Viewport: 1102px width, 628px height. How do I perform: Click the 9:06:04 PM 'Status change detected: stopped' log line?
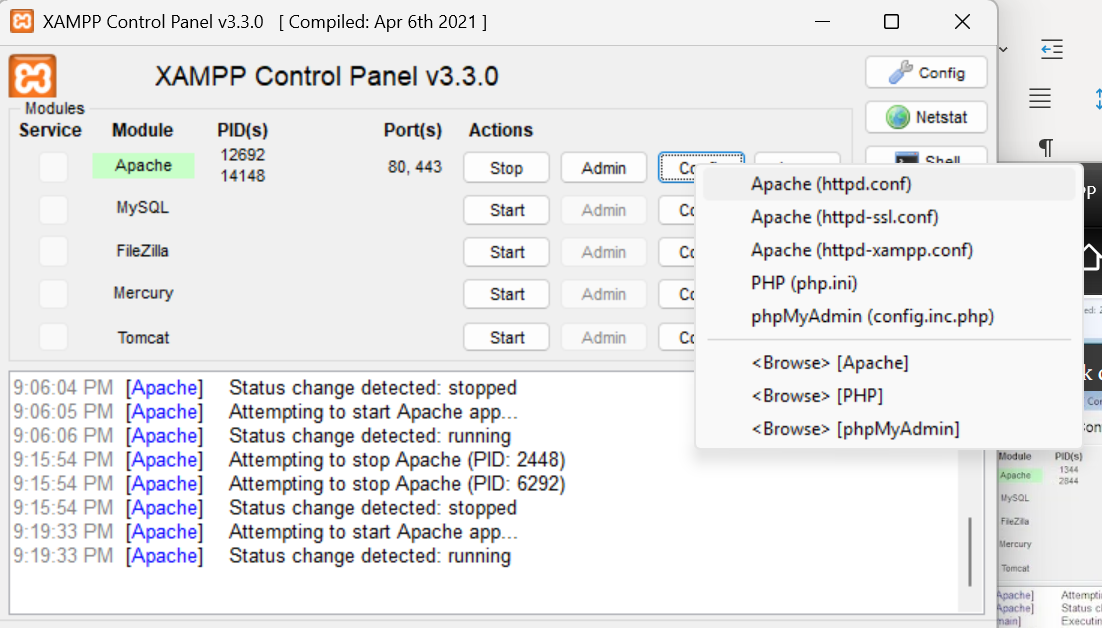click(372, 388)
